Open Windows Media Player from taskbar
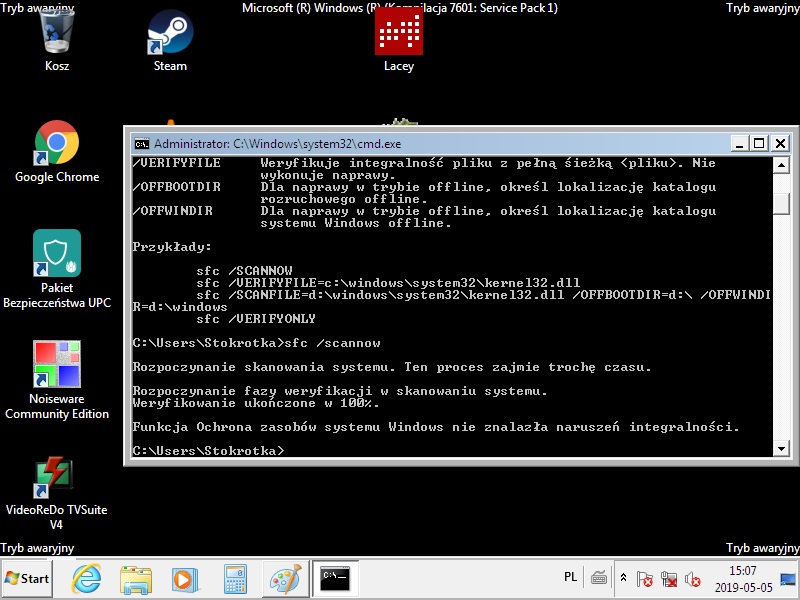The height and width of the screenshot is (600, 800). 184,578
